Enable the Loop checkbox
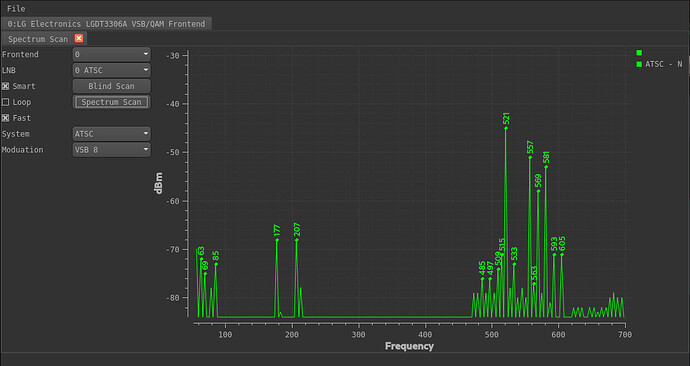The width and height of the screenshot is (690, 366). [5, 102]
